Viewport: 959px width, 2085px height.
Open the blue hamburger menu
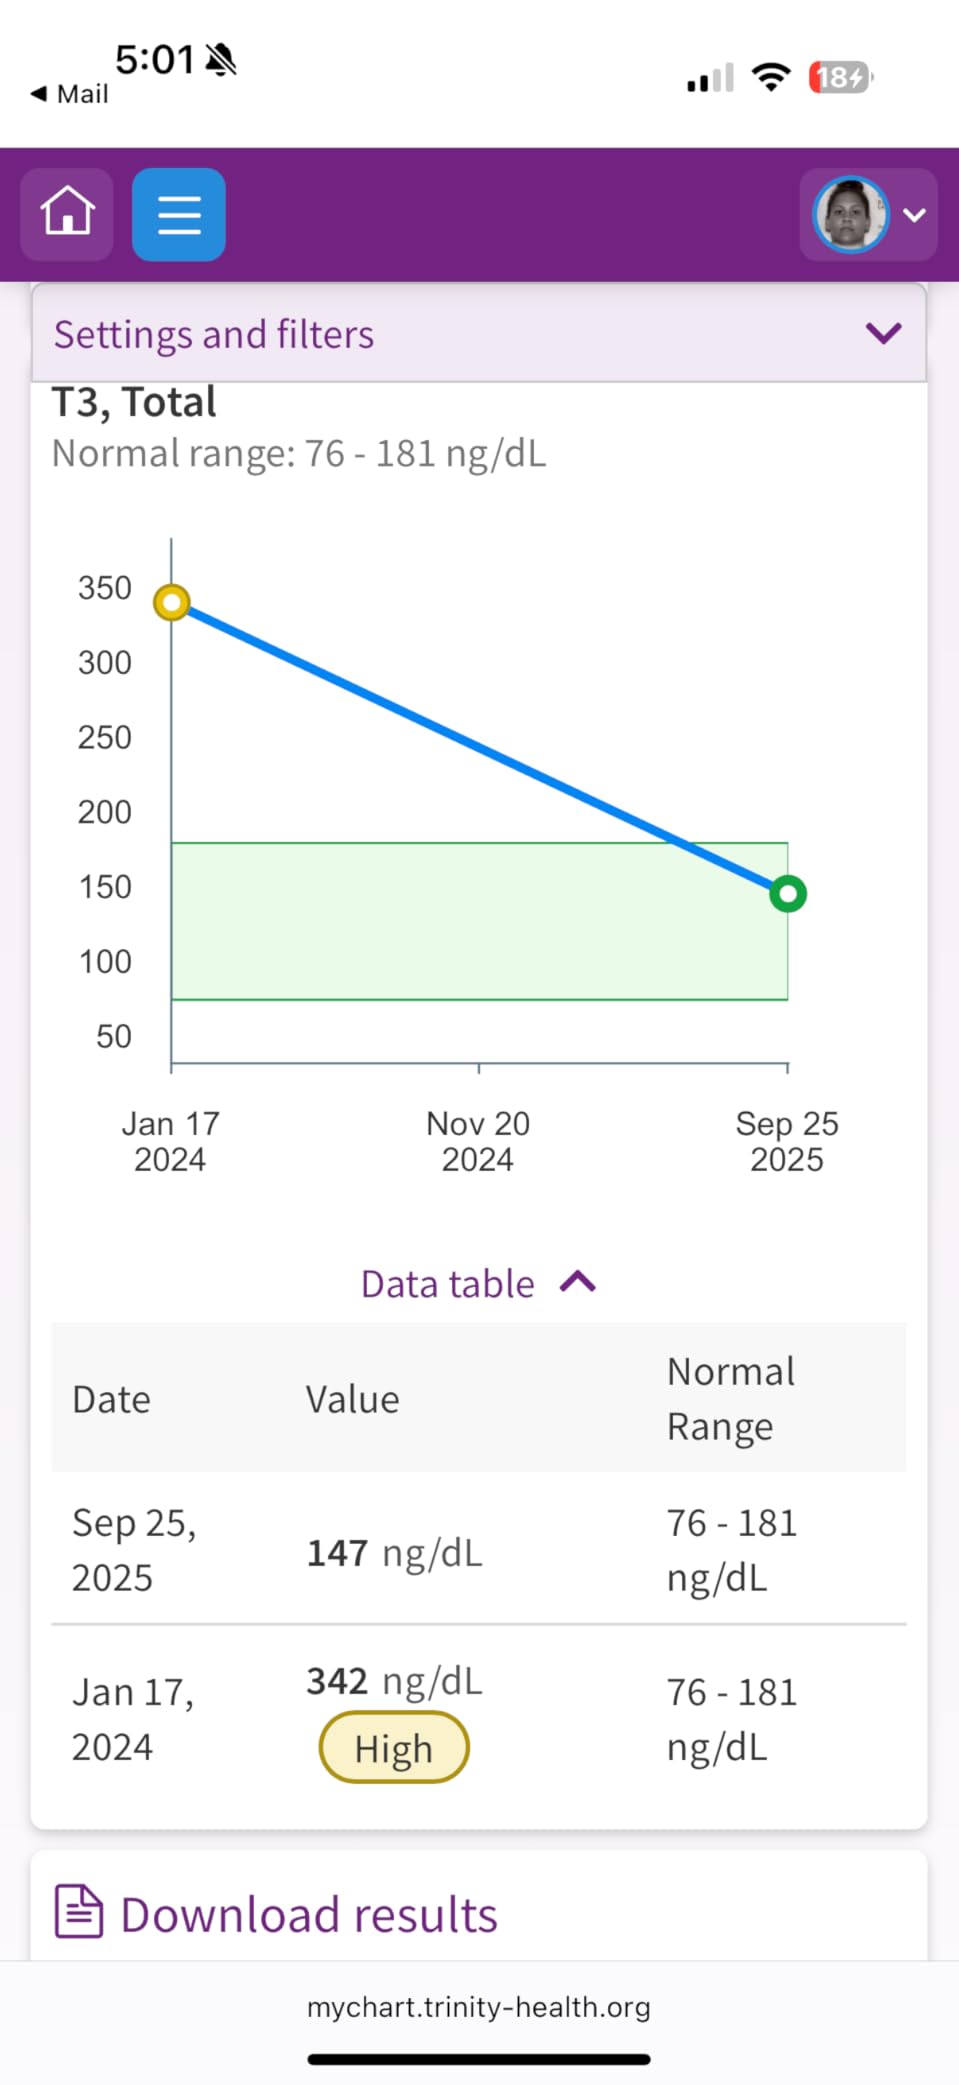[x=179, y=214]
